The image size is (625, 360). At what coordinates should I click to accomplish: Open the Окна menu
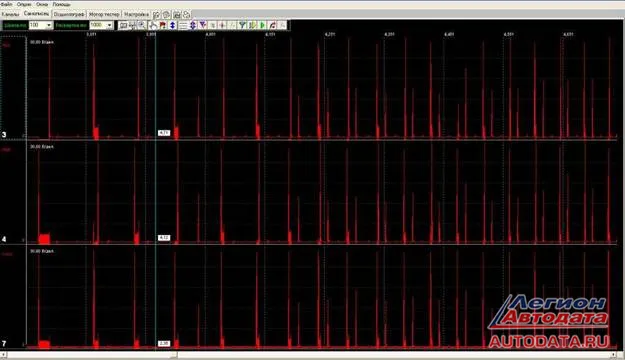[x=42, y=4]
